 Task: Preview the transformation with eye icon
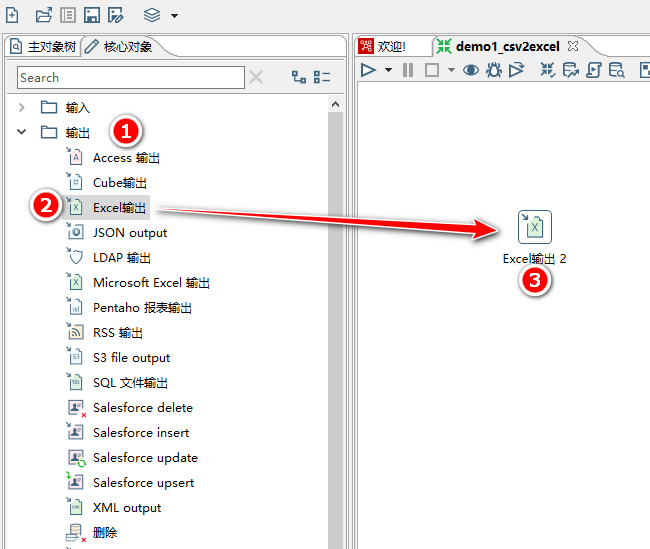point(471,70)
